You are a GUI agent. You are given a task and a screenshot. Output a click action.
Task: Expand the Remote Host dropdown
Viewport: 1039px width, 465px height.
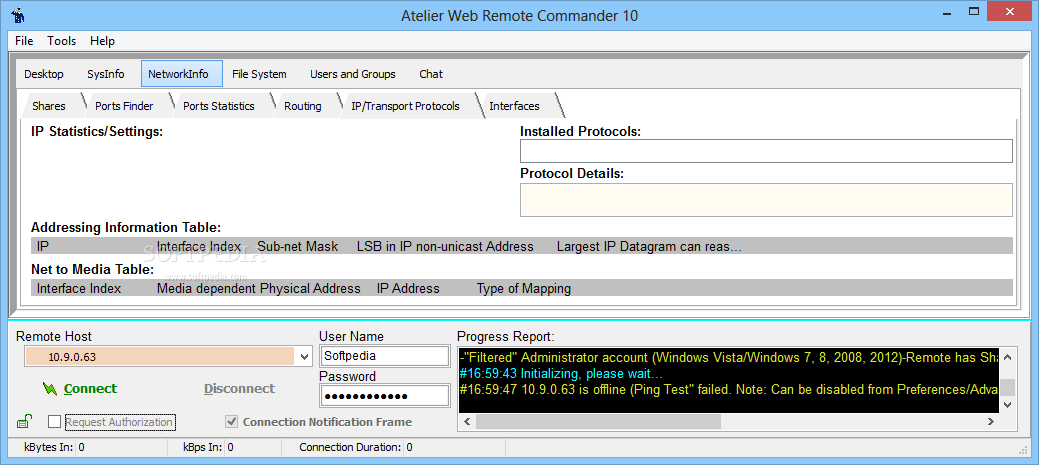coord(304,357)
